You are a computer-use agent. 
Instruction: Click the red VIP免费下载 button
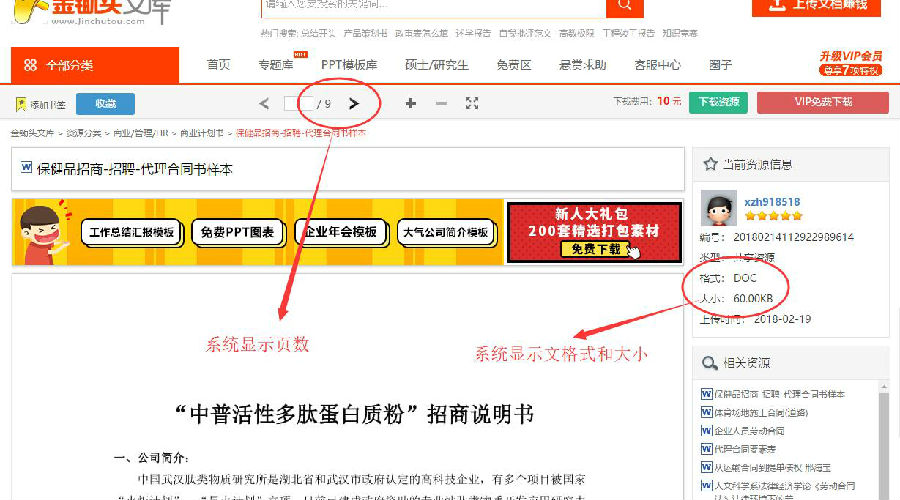(822, 102)
